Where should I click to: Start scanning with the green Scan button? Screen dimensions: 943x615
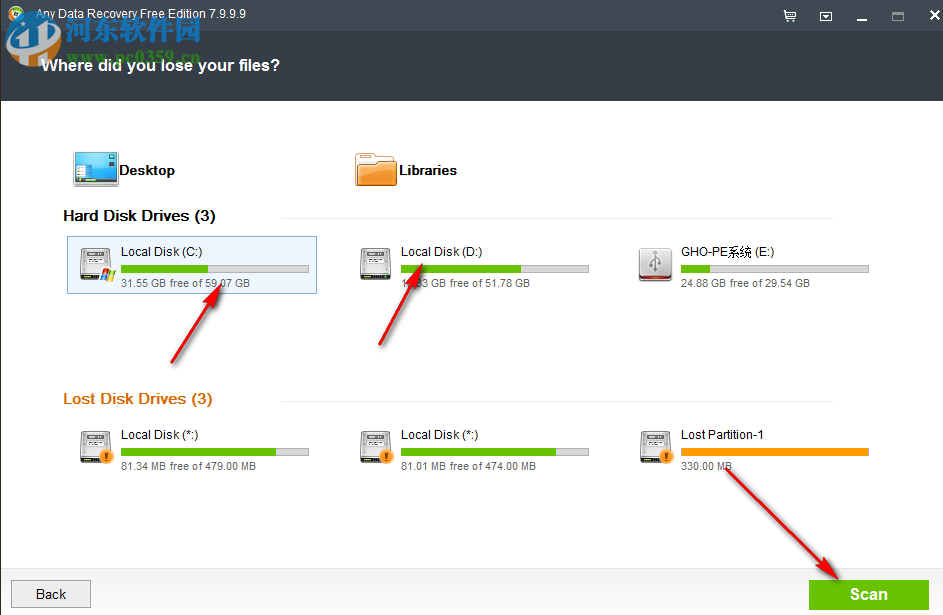pyautogui.click(x=868, y=595)
